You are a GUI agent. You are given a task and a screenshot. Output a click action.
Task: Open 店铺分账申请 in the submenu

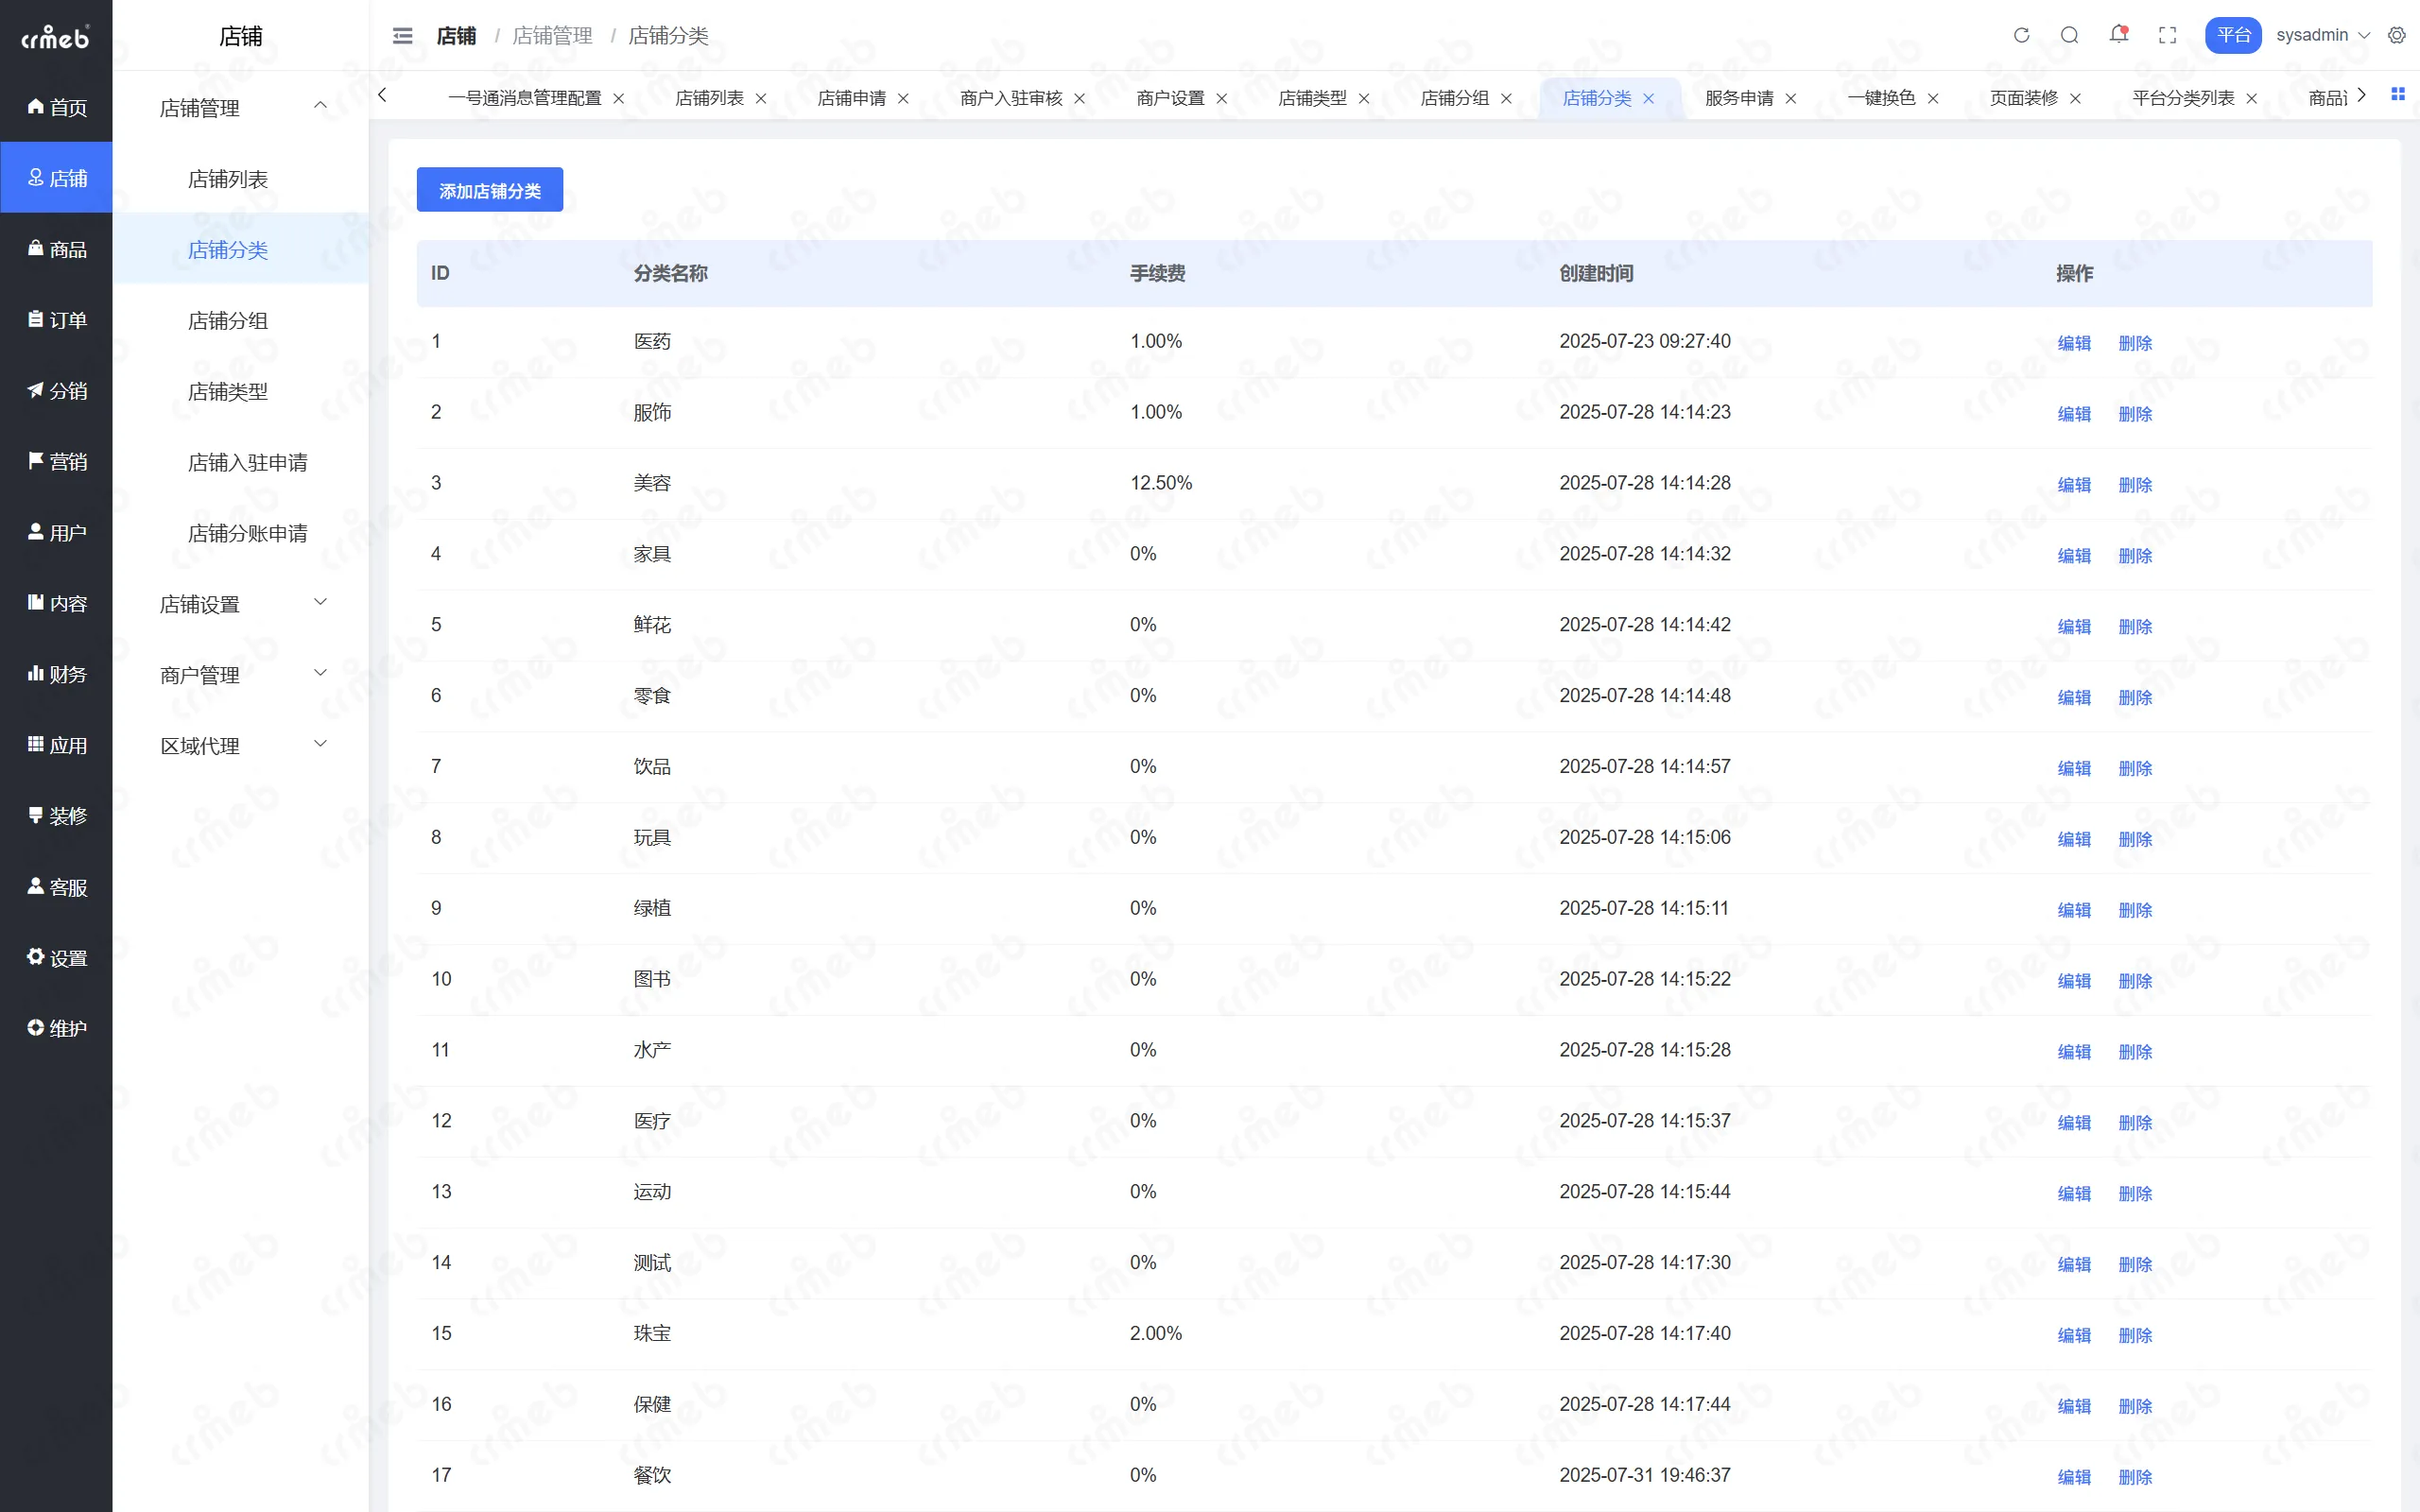[x=241, y=533]
